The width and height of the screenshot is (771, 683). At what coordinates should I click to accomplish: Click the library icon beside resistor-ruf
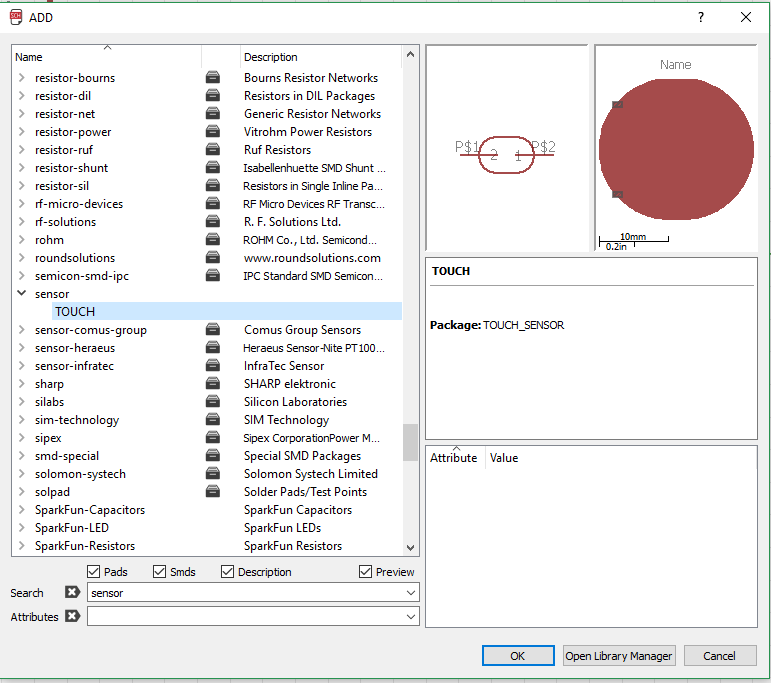(x=212, y=149)
